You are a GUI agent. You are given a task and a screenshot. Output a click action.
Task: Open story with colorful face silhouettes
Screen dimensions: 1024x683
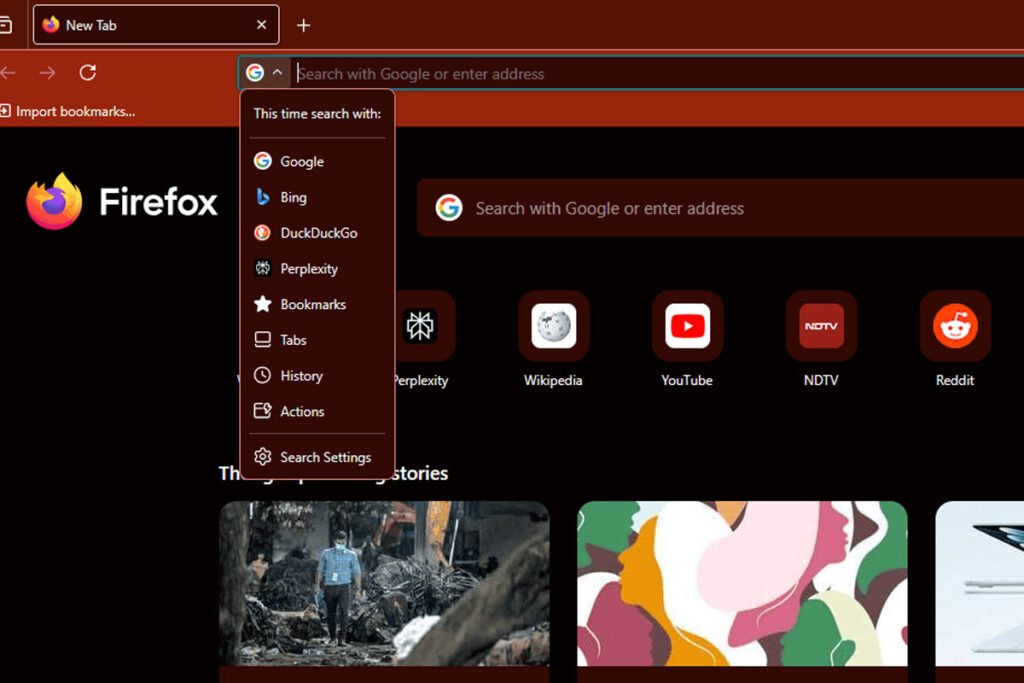(742, 584)
